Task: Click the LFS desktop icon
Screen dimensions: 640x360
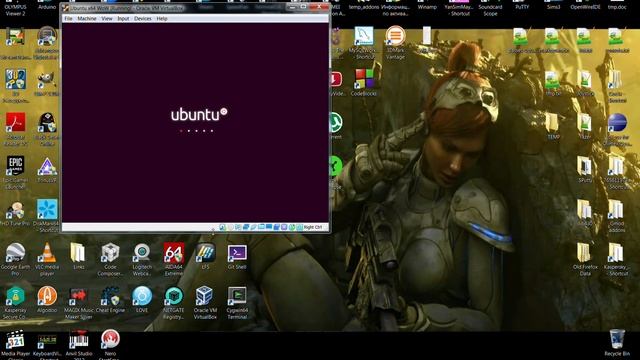Action: coord(205,253)
